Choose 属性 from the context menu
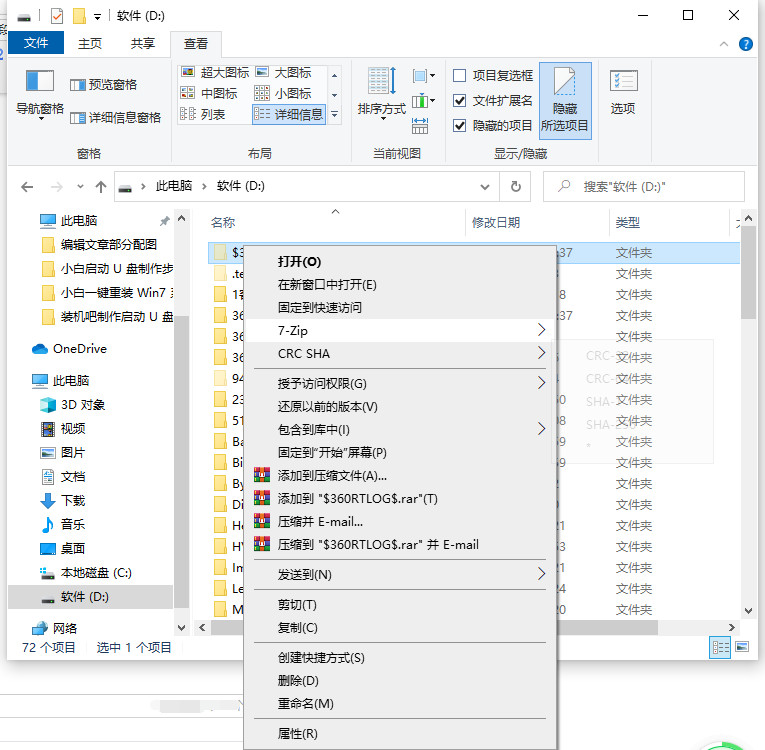Image resolution: width=765 pixels, height=750 pixels. pos(298,734)
